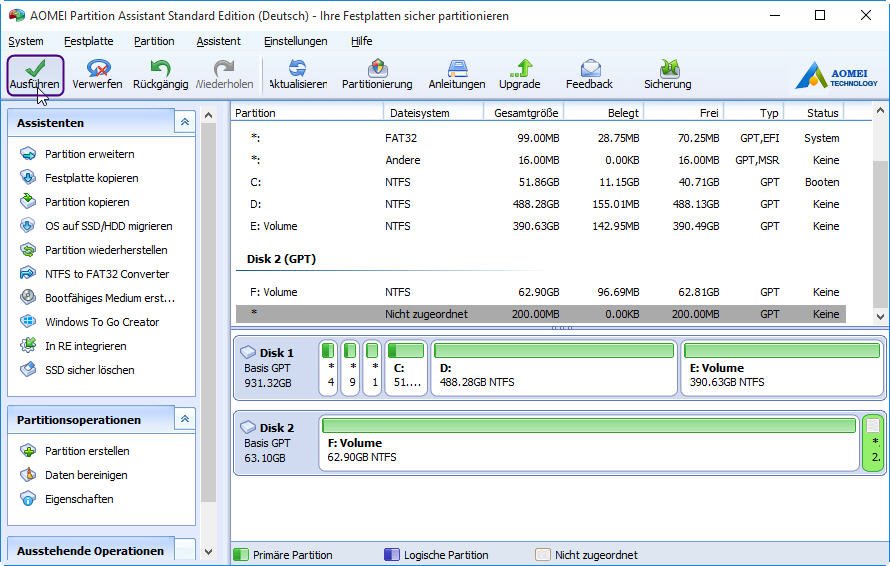
Task: Sort by Gesamtgröße column header
Action: click(x=523, y=113)
